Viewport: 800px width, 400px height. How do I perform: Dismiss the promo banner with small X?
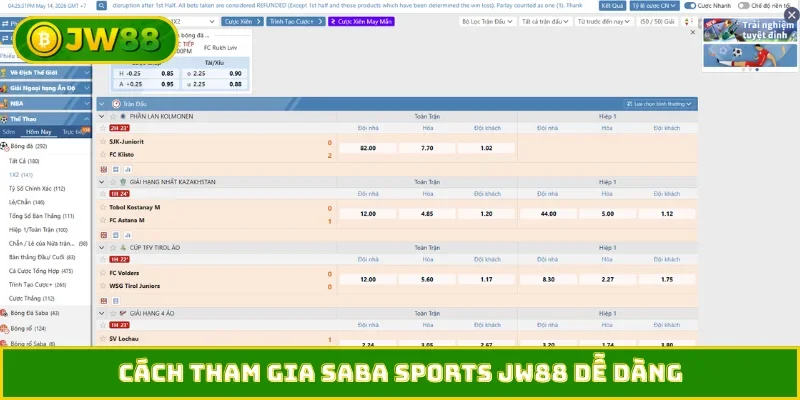[692, 32]
